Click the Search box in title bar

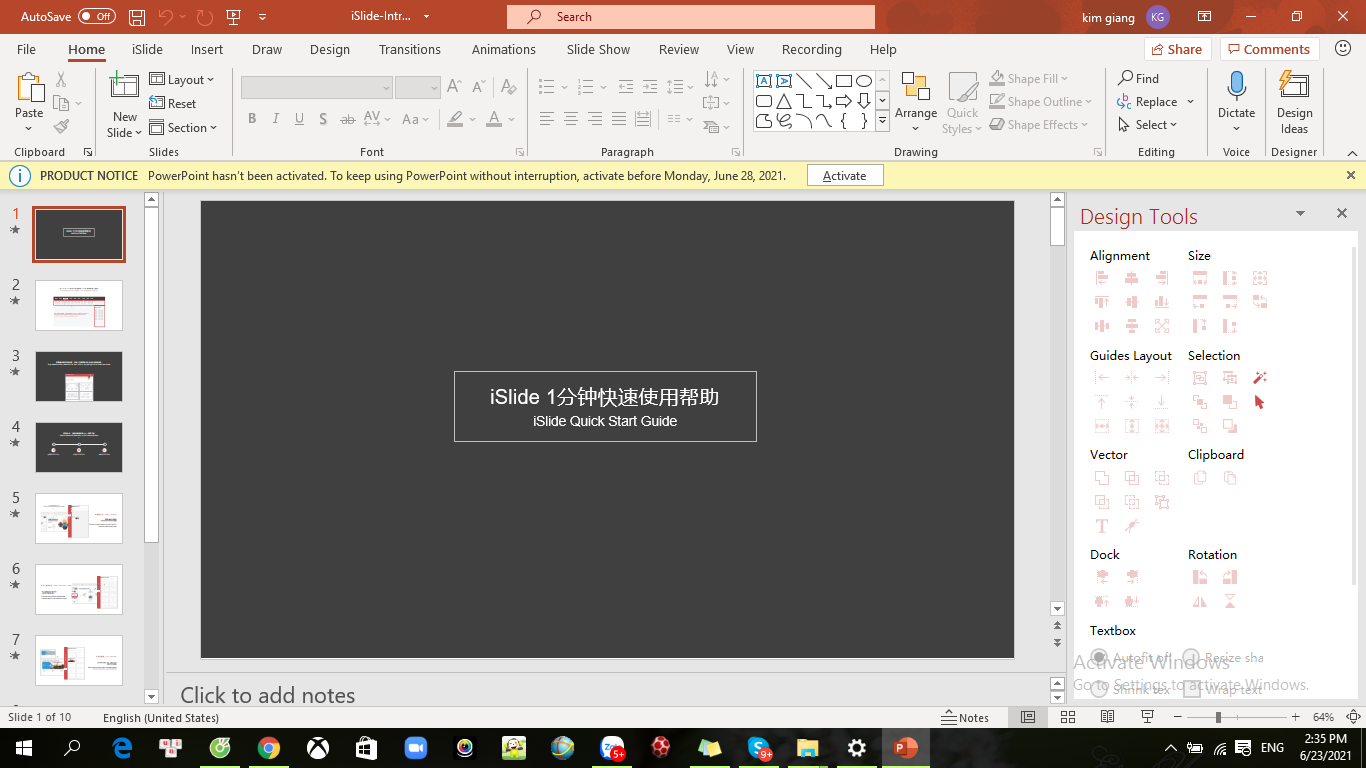coord(691,17)
